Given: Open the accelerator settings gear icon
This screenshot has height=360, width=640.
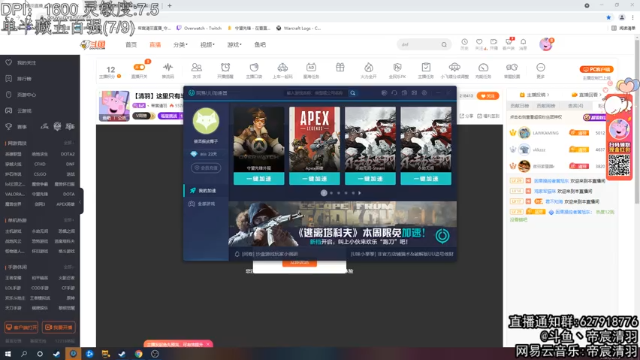Looking at the screenshot, I should click(x=424, y=93).
